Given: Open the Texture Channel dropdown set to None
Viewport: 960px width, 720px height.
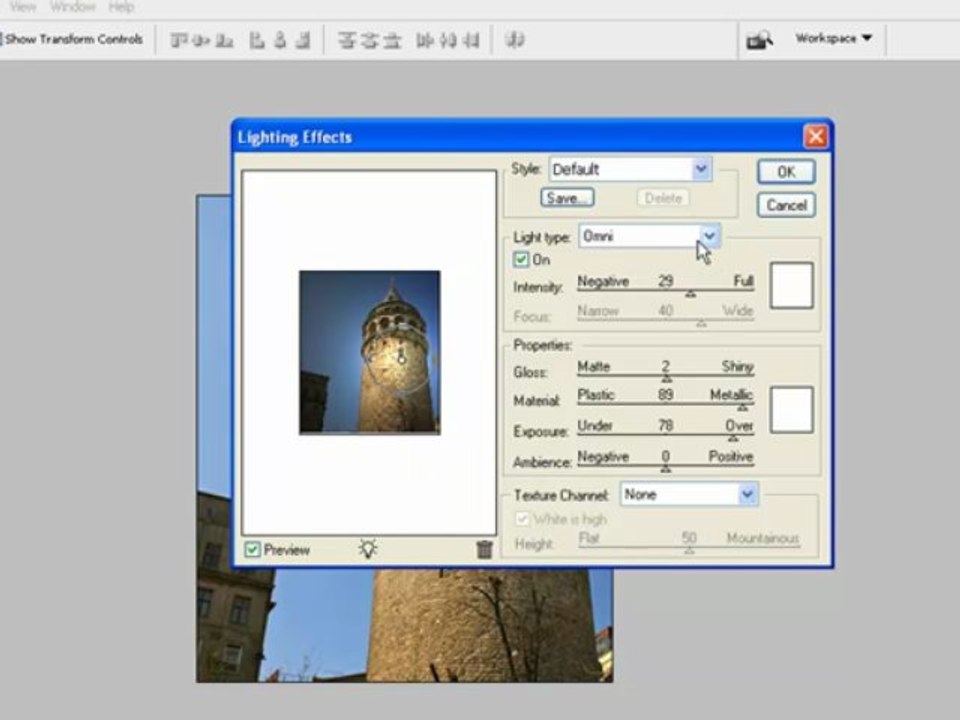Looking at the screenshot, I should click(x=689, y=495).
